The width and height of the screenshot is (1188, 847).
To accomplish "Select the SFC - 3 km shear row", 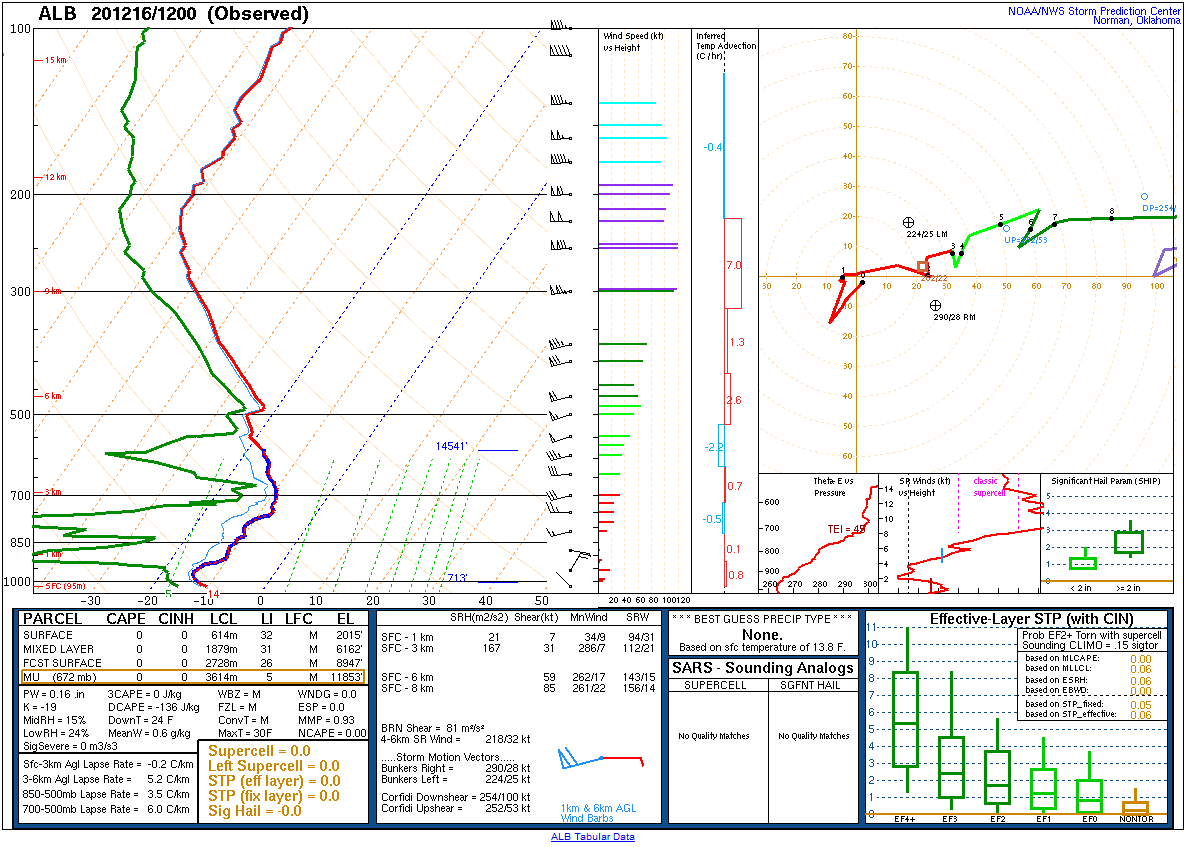I will tap(518, 648).
